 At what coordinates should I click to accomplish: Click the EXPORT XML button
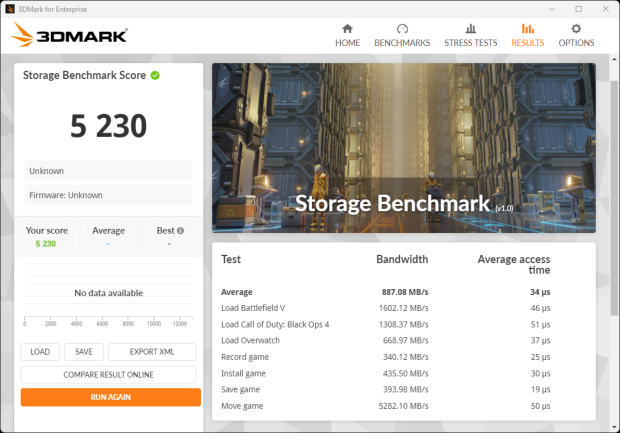pyautogui.click(x=152, y=352)
